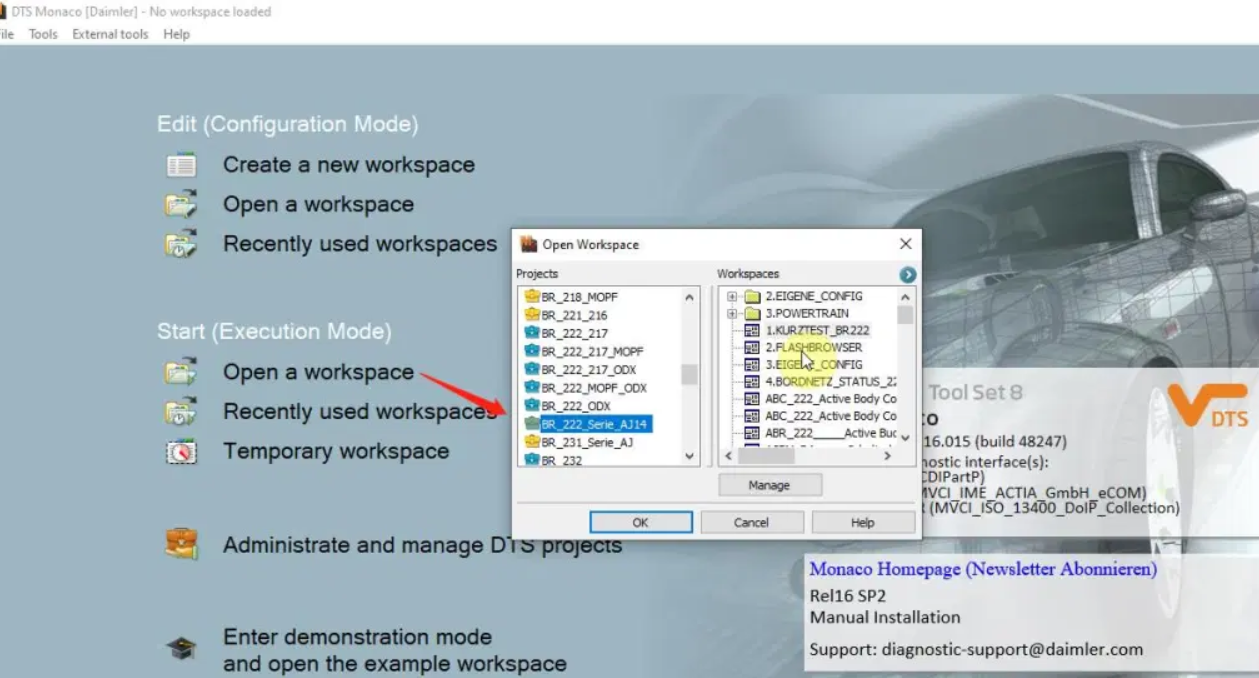This screenshot has width=1259, height=678.
Task: Click the Temporary workspace clock icon
Action: click(x=181, y=452)
